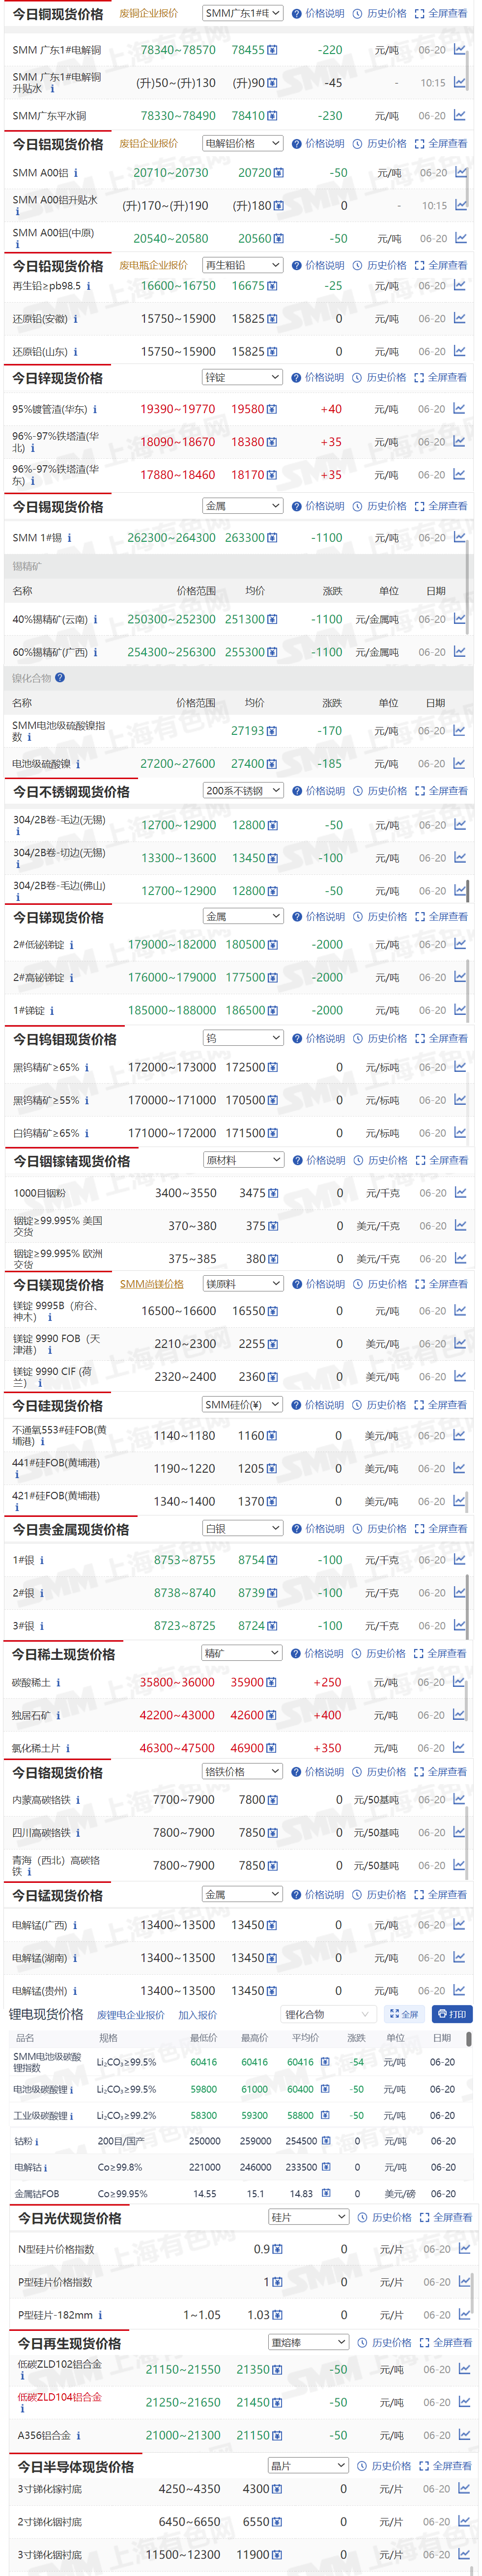Screen dimensions: 482x2576
Task: Click the 加入报价 link
Action: coord(197,2015)
